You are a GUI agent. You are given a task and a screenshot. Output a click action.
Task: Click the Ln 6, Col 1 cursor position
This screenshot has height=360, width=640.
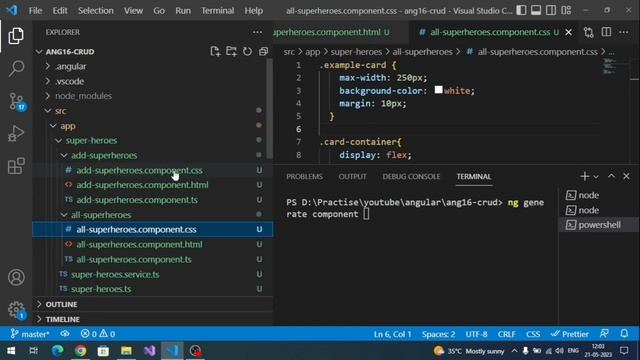(392, 334)
